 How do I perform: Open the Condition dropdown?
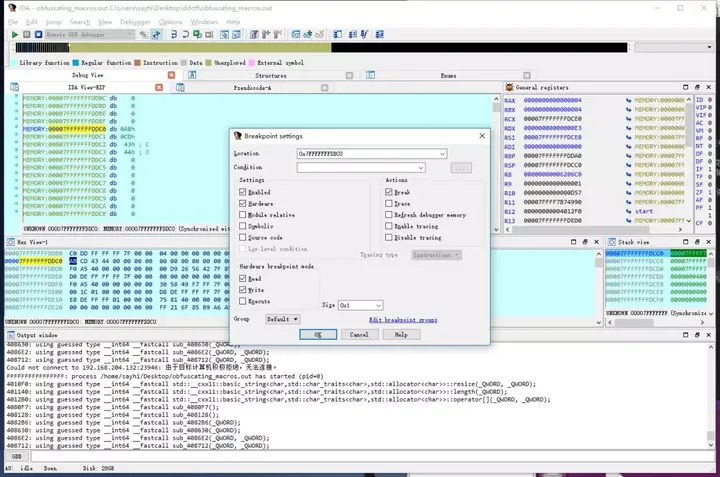420,168
